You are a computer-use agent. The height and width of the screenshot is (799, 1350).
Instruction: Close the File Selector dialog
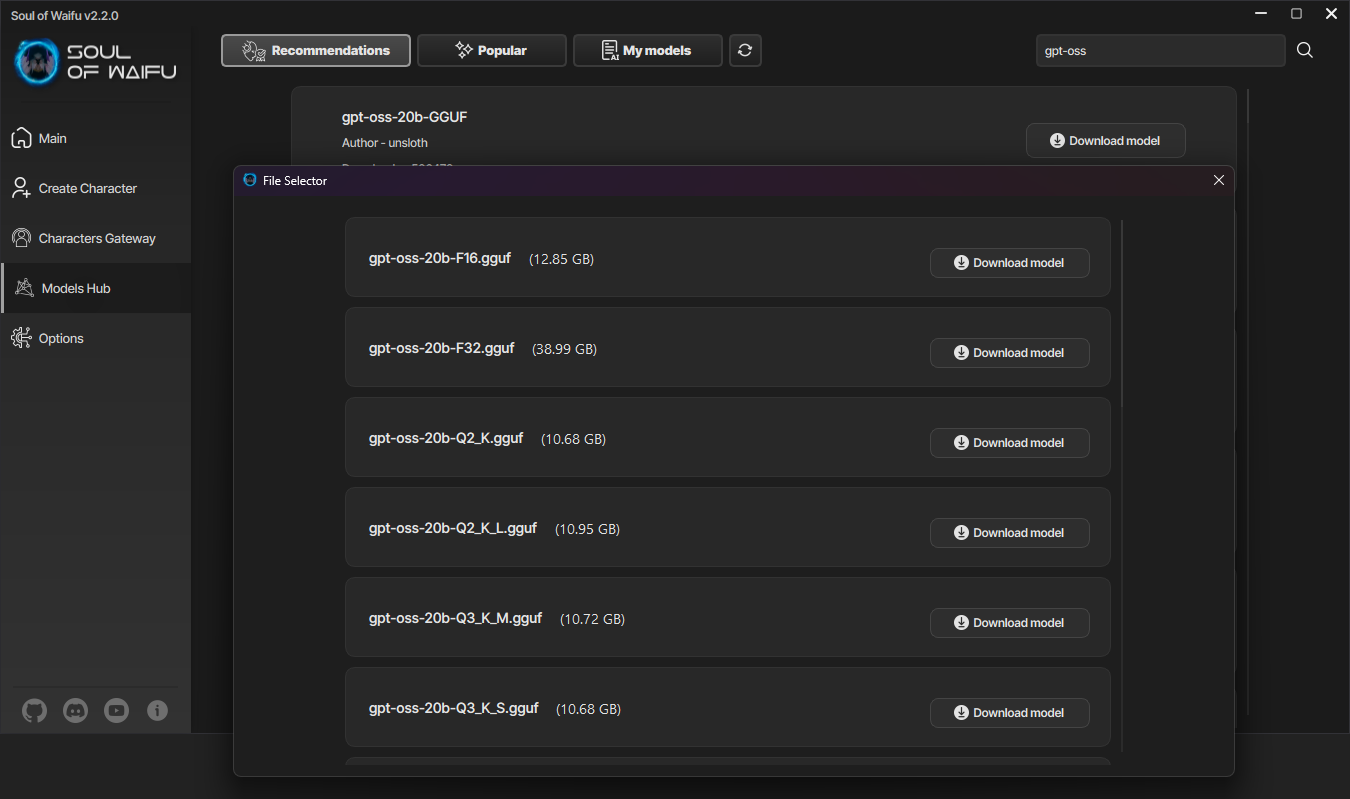click(x=1218, y=180)
